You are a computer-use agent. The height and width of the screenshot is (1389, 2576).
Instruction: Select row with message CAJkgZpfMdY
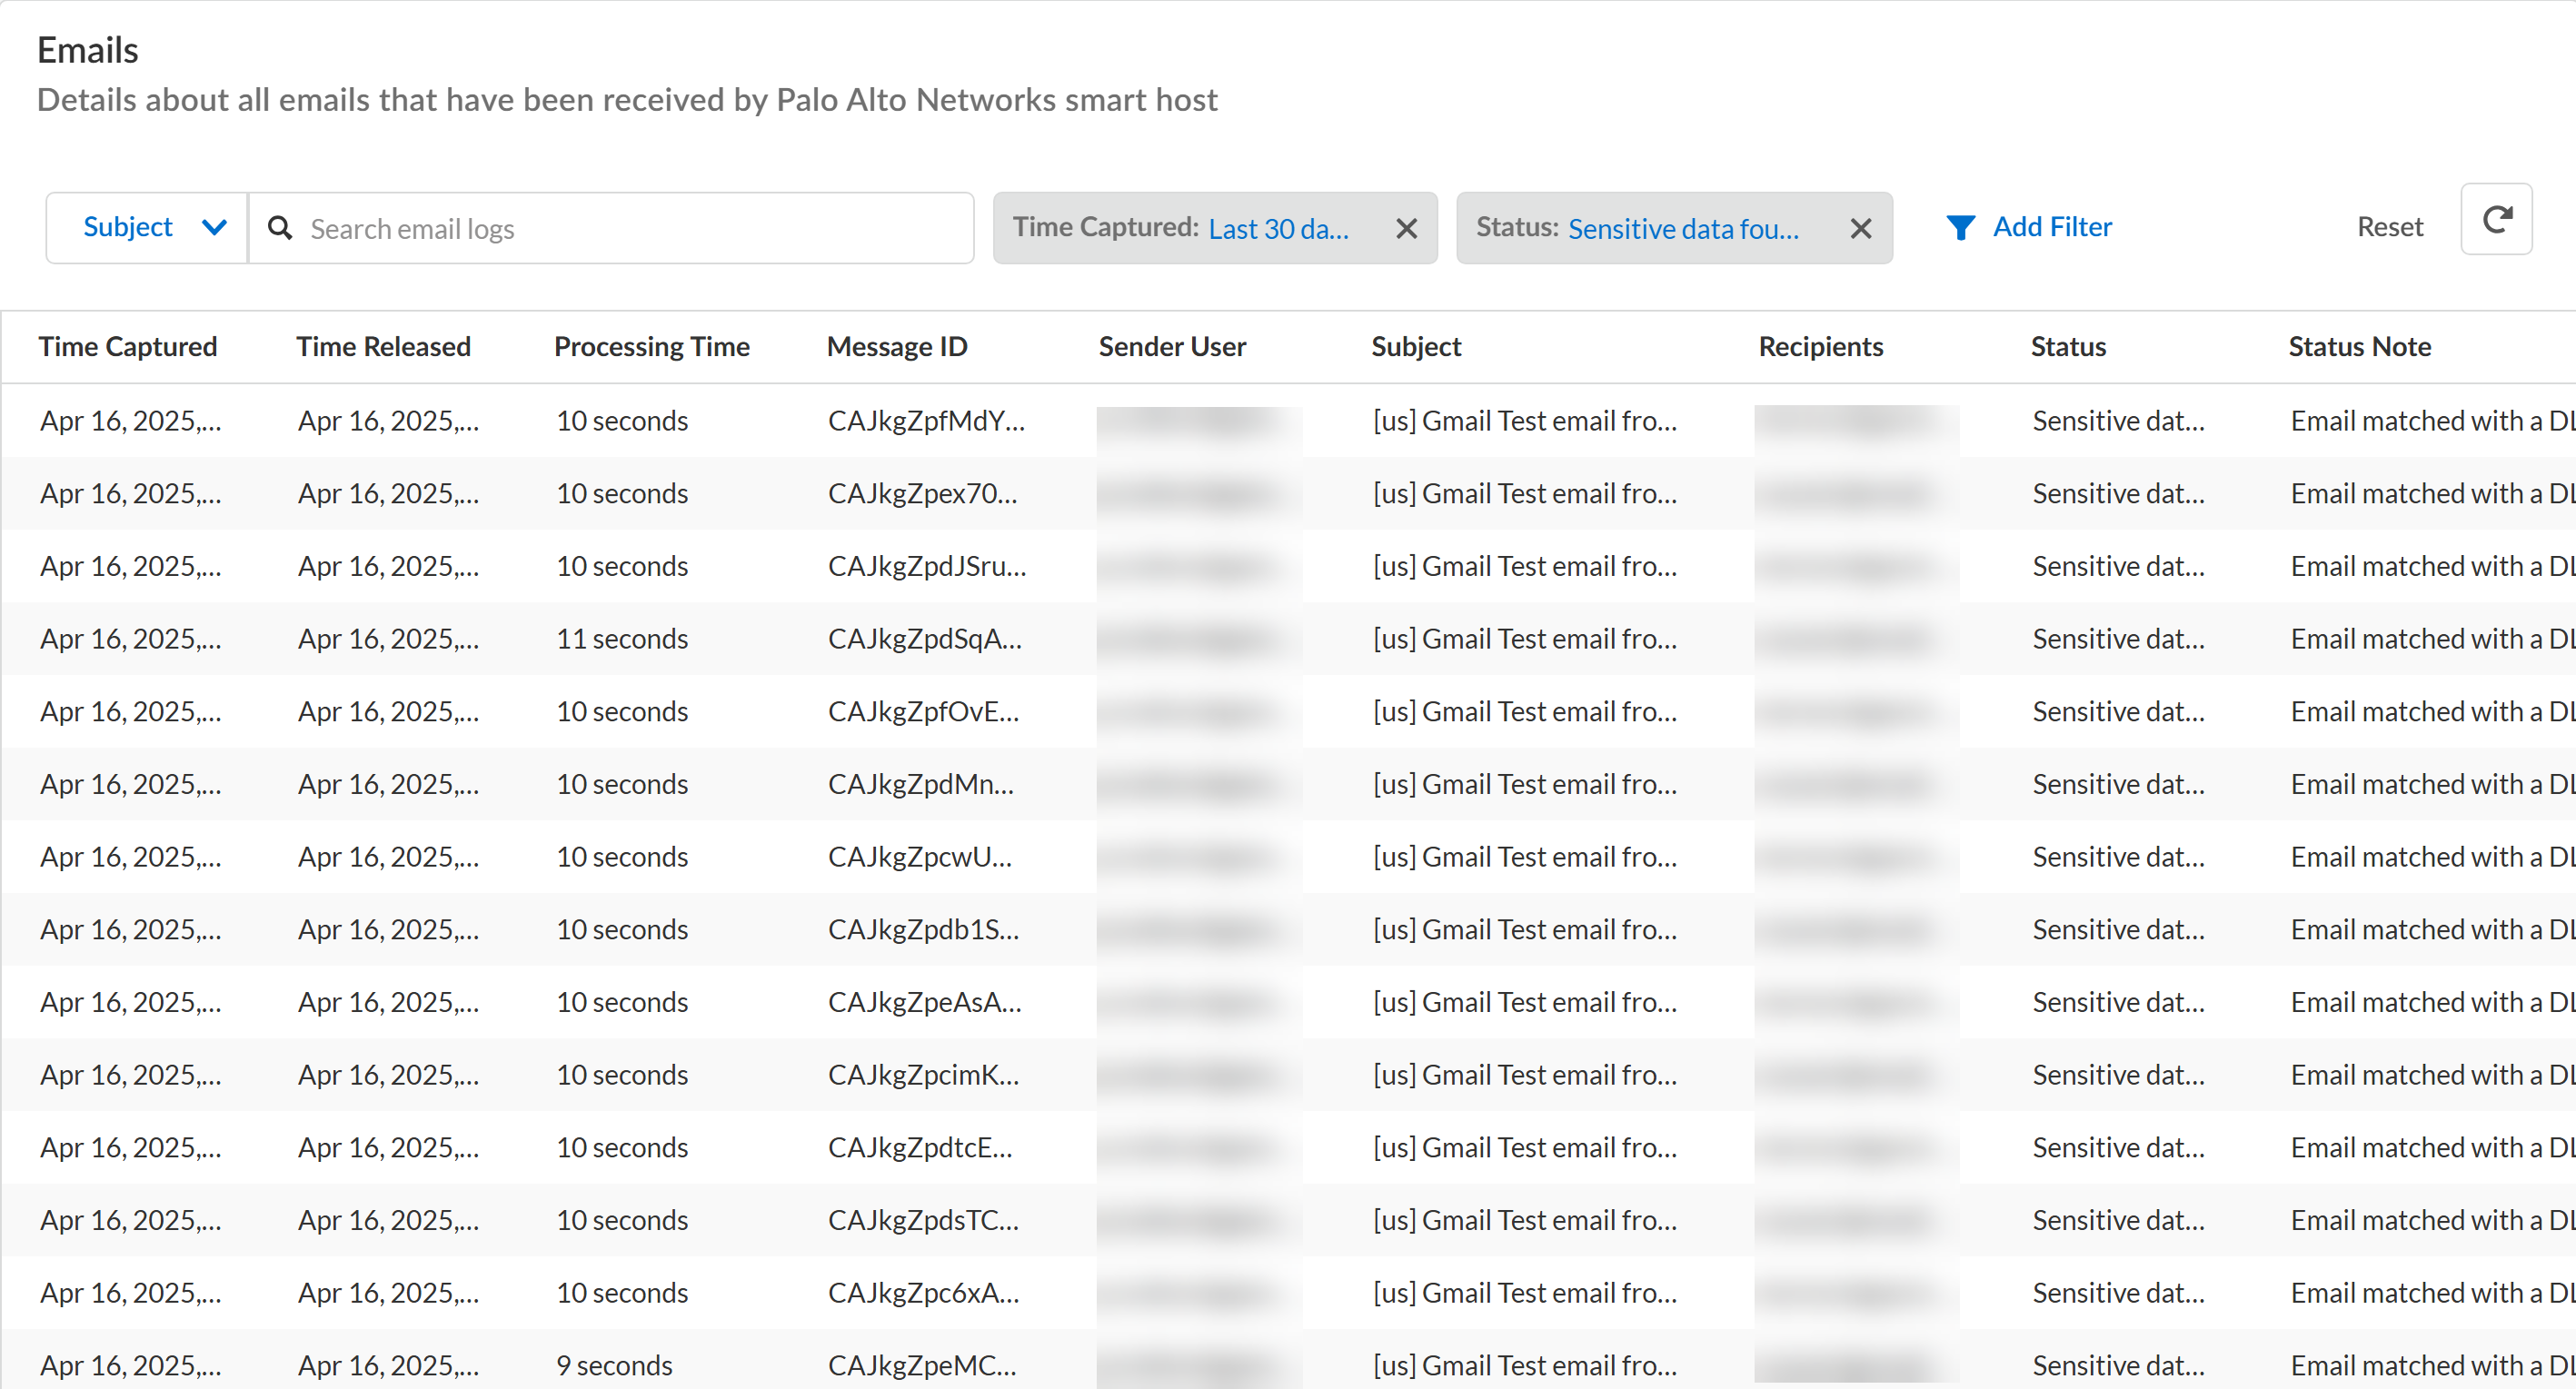point(925,421)
